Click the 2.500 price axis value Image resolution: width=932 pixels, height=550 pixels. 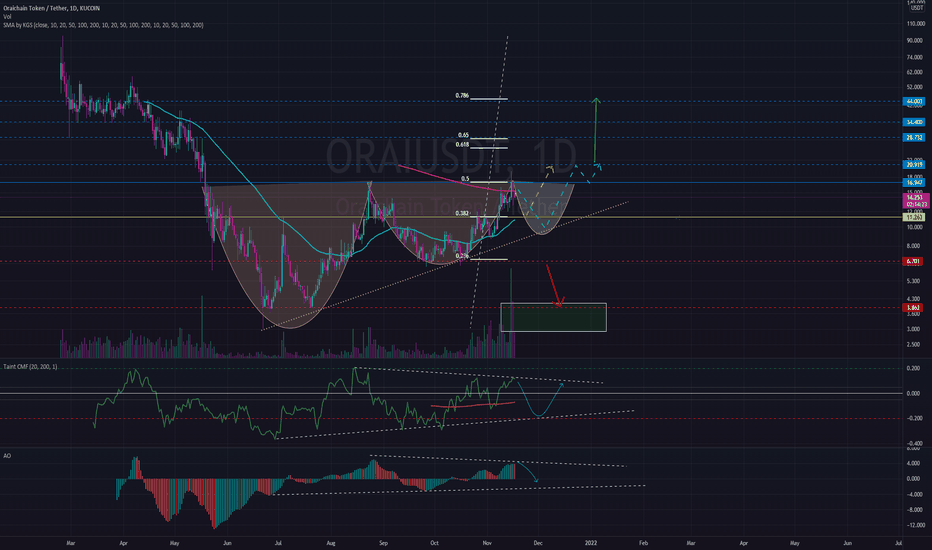[915, 344]
